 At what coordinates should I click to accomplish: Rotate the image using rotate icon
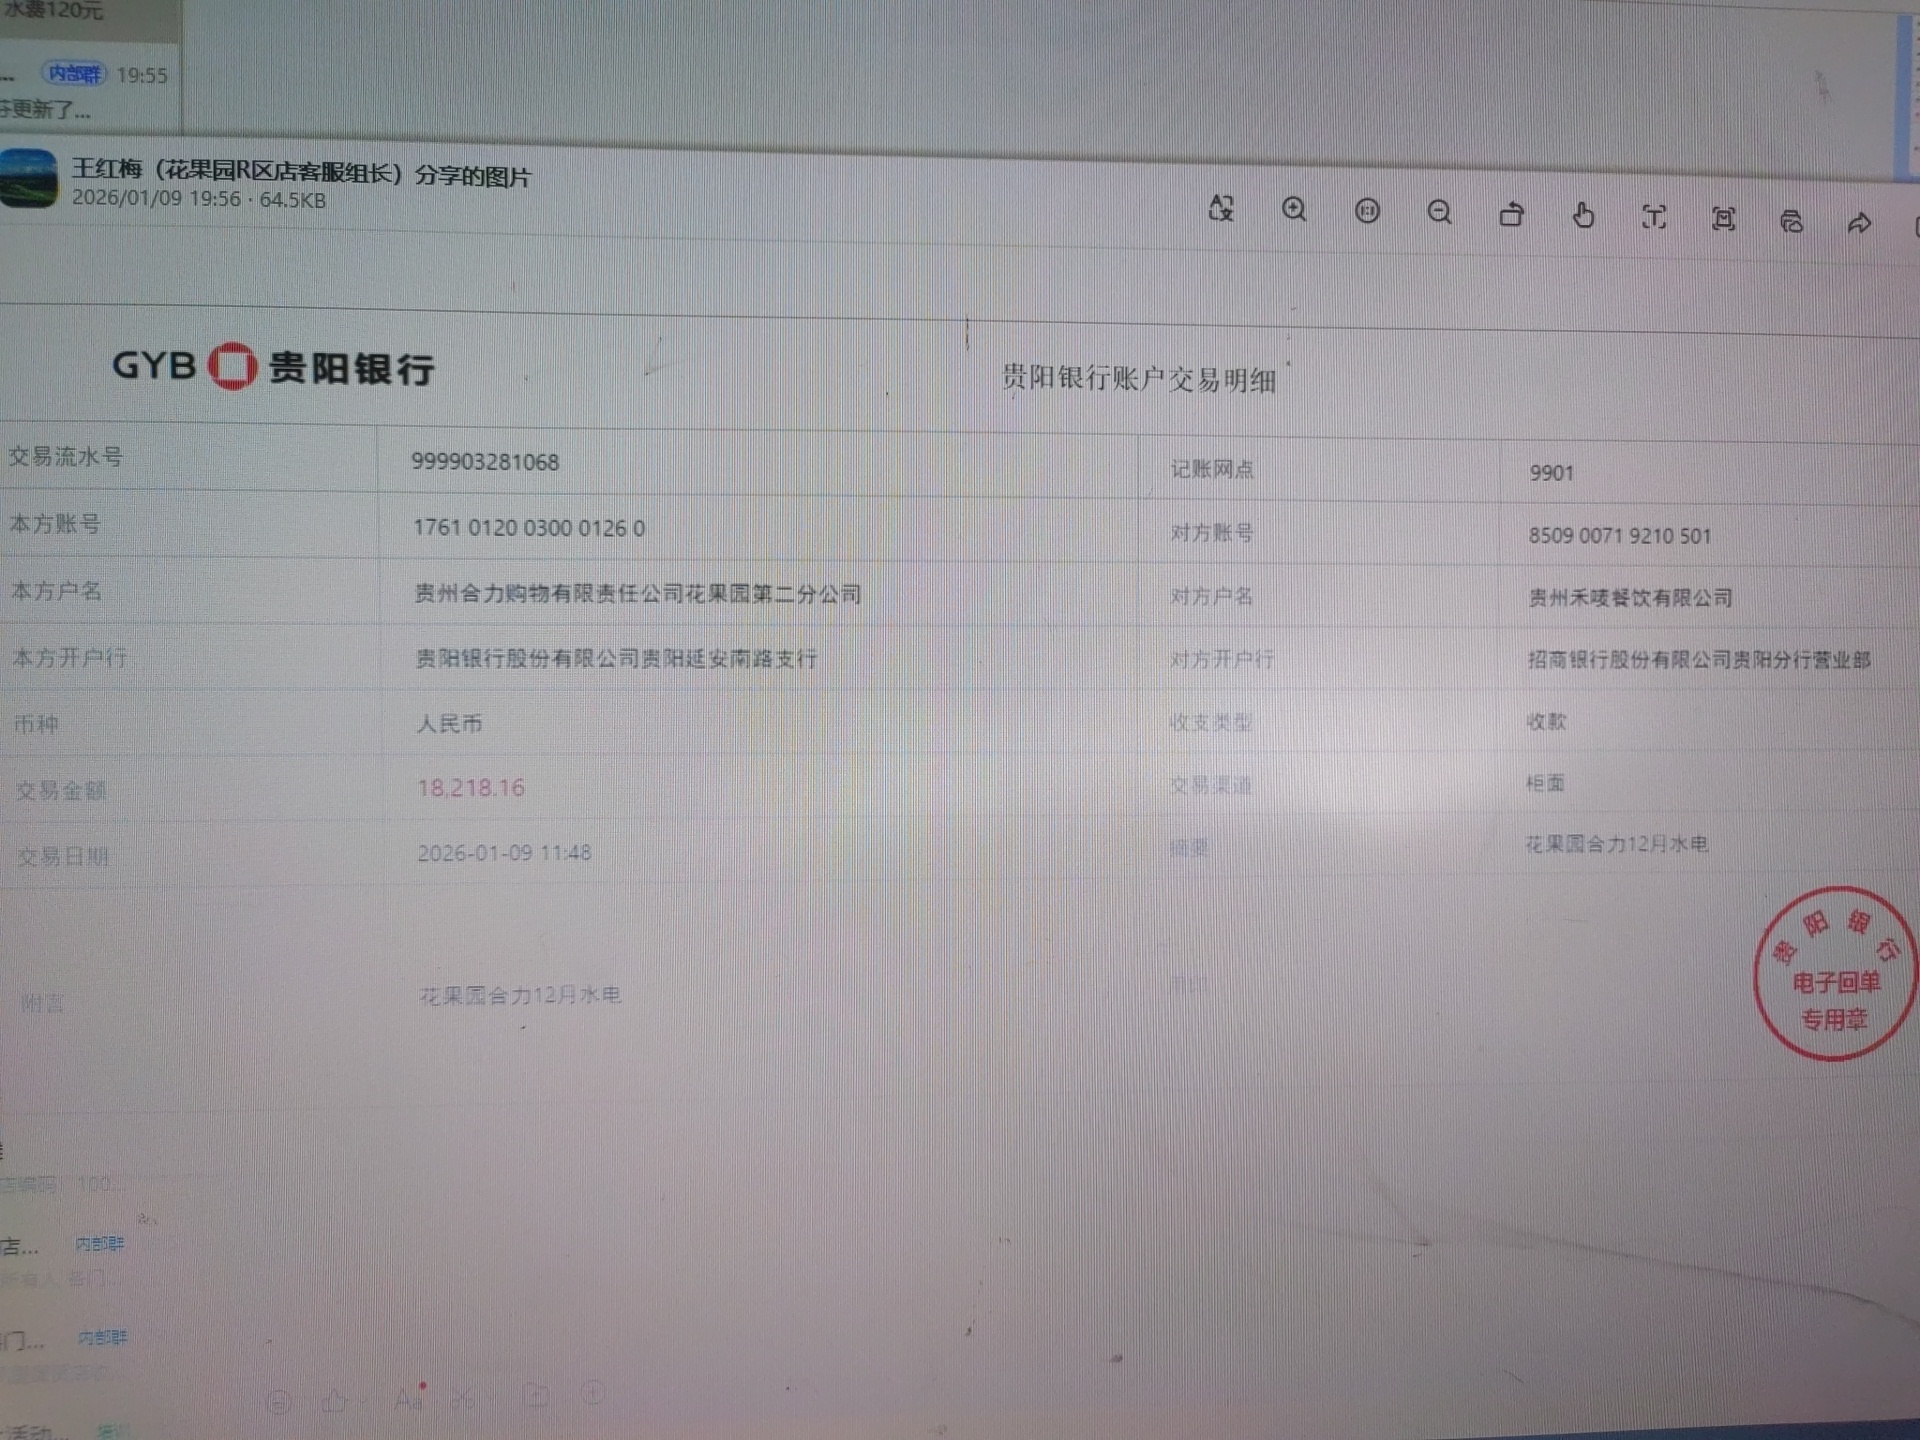[x=1511, y=214]
